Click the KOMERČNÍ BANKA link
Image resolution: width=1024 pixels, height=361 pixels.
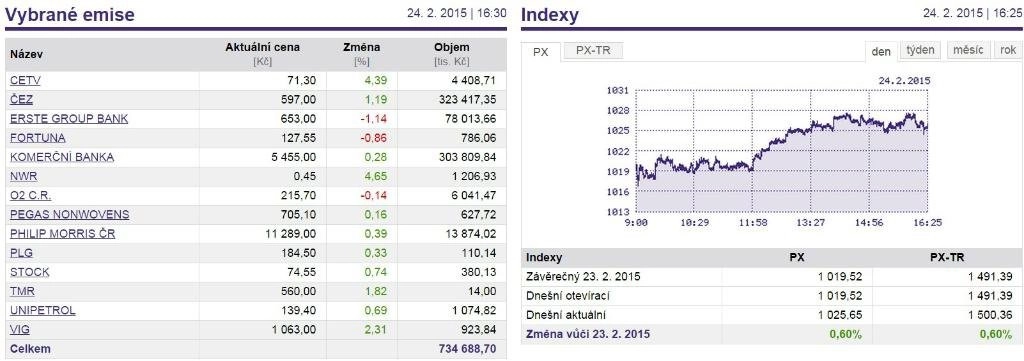click(x=62, y=157)
